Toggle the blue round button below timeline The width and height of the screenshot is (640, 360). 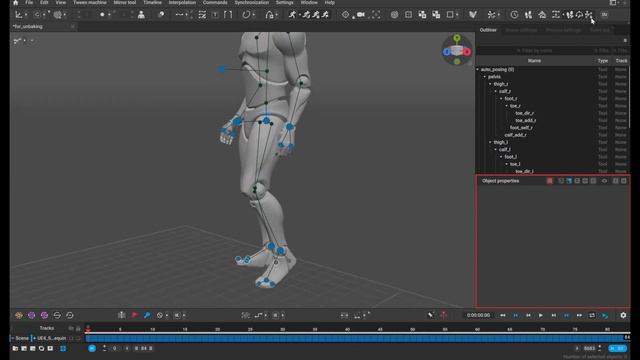92,348
